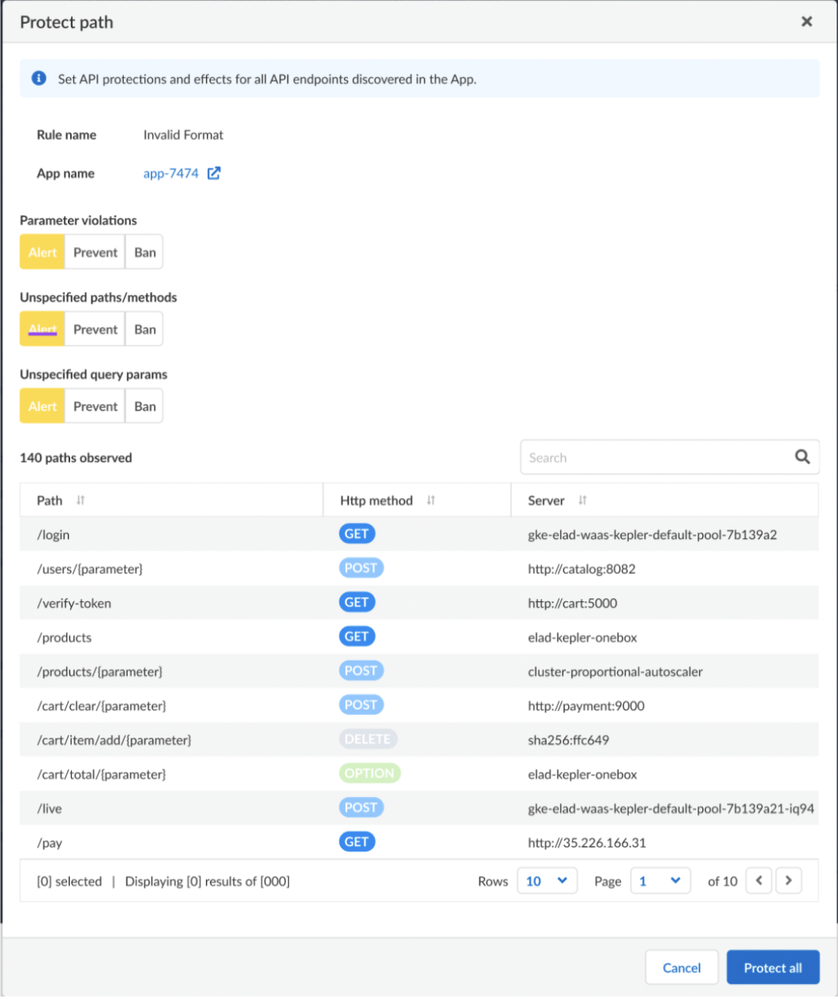Set Unspecified paths/methods to Ban
Image resolution: width=838 pixels, height=999 pixels.
tap(145, 329)
